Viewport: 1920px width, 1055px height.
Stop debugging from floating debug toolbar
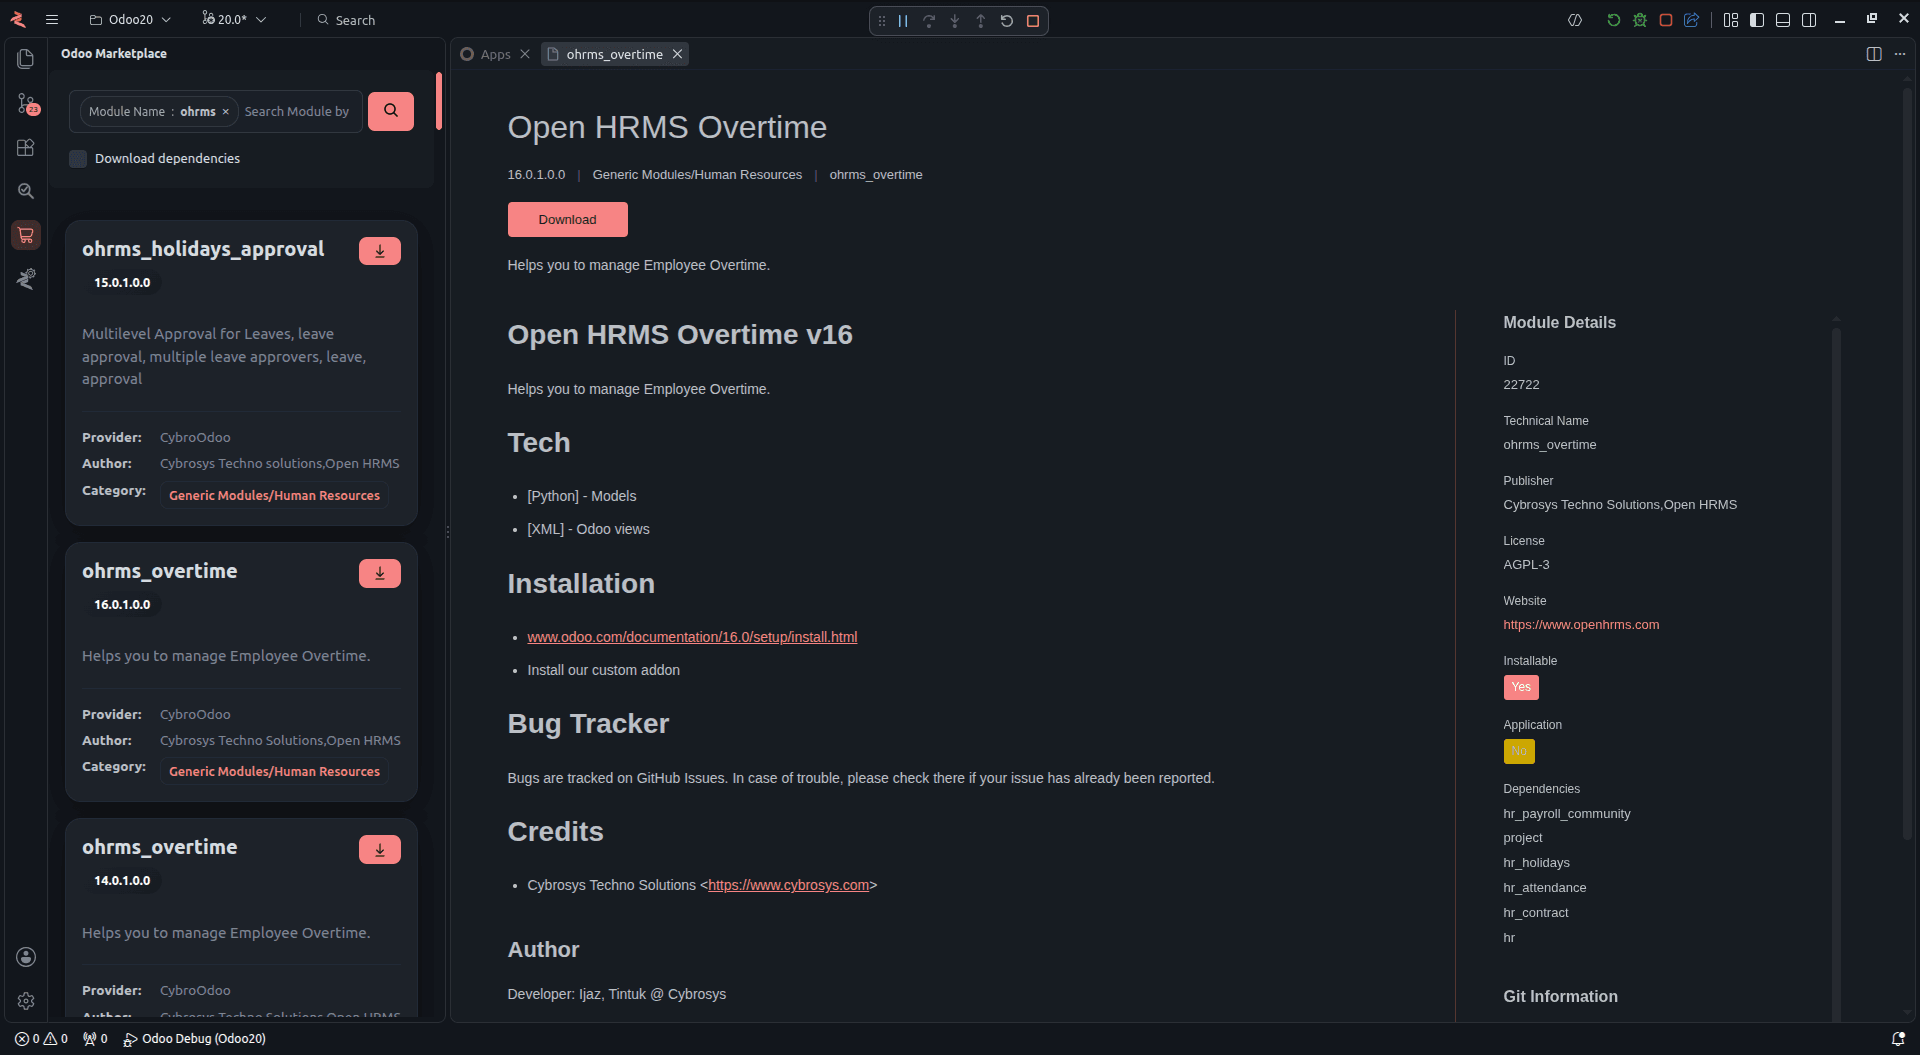click(x=1033, y=21)
